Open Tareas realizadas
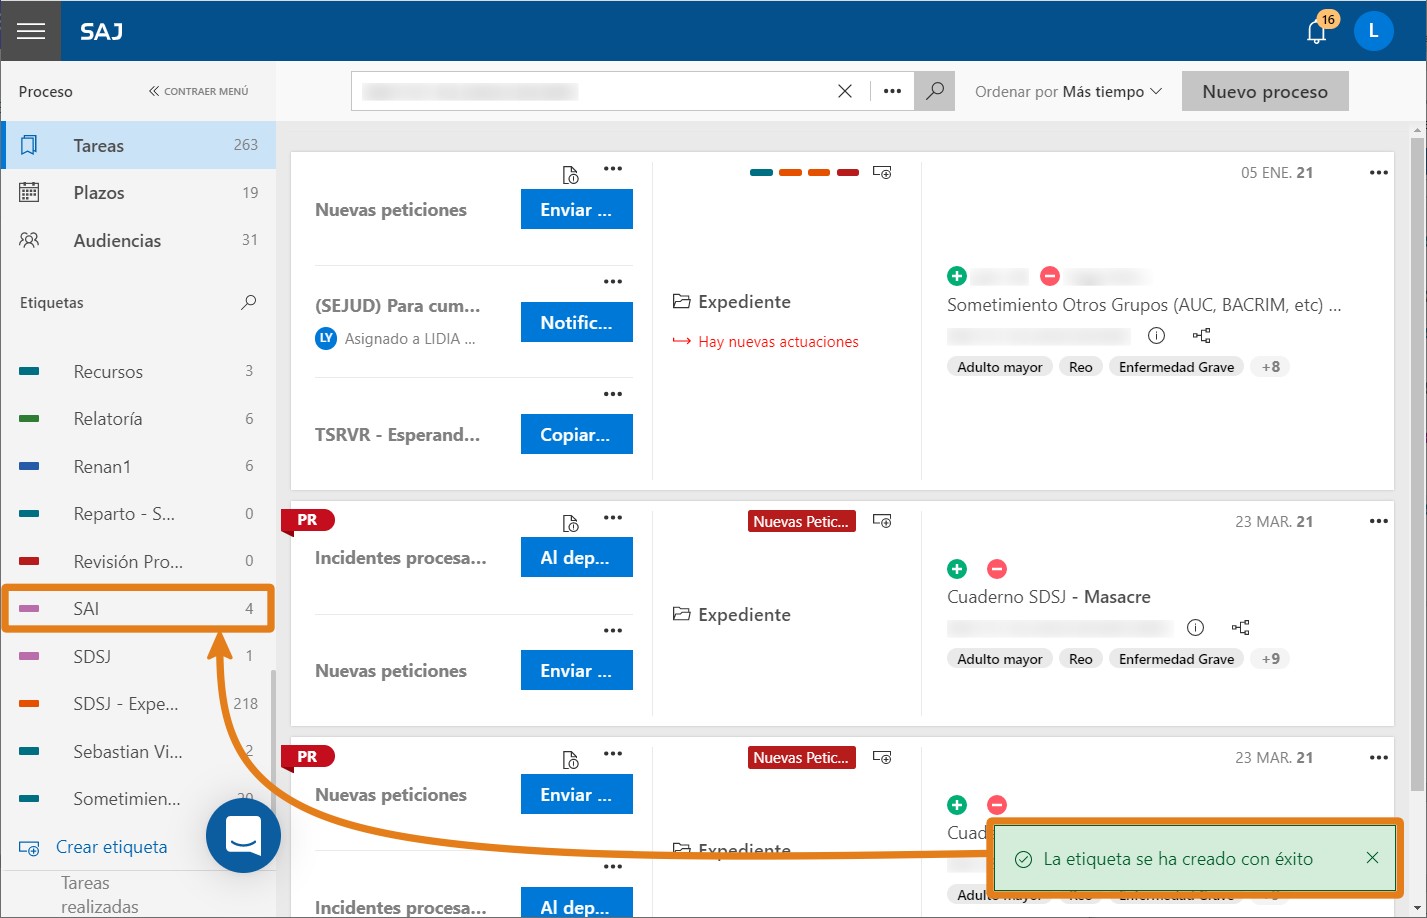This screenshot has width=1427, height=918. tap(99, 895)
